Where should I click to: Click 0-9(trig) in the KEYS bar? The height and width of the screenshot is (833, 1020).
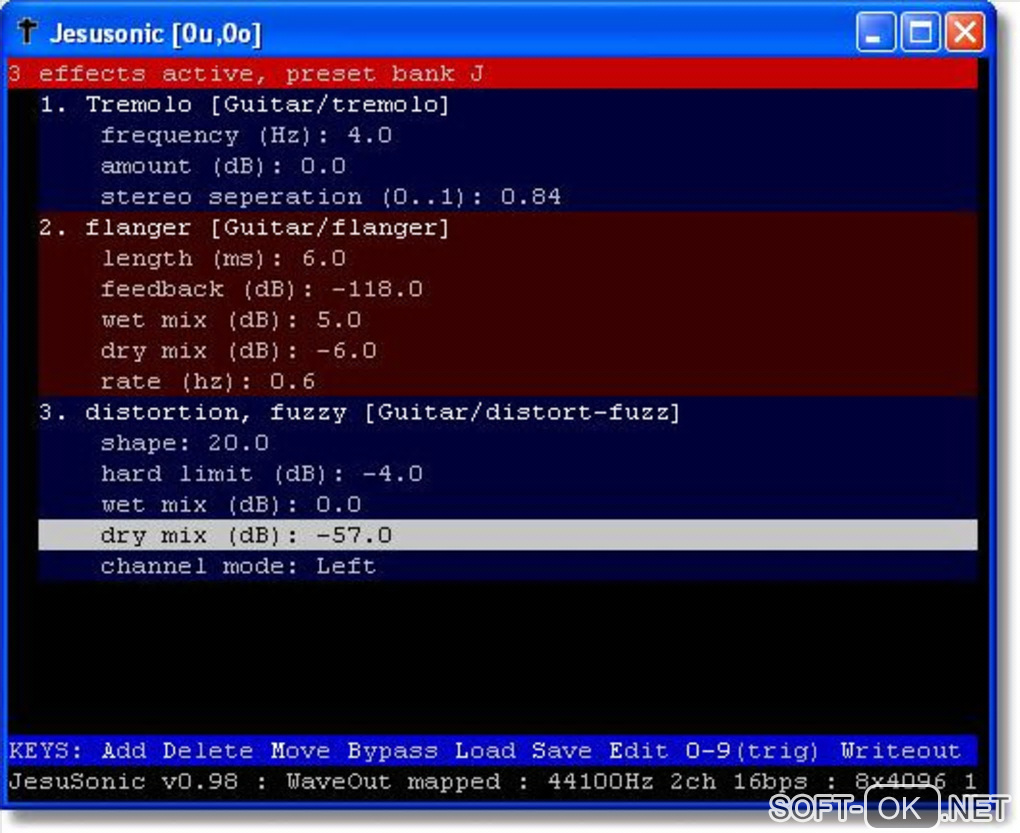752,751
